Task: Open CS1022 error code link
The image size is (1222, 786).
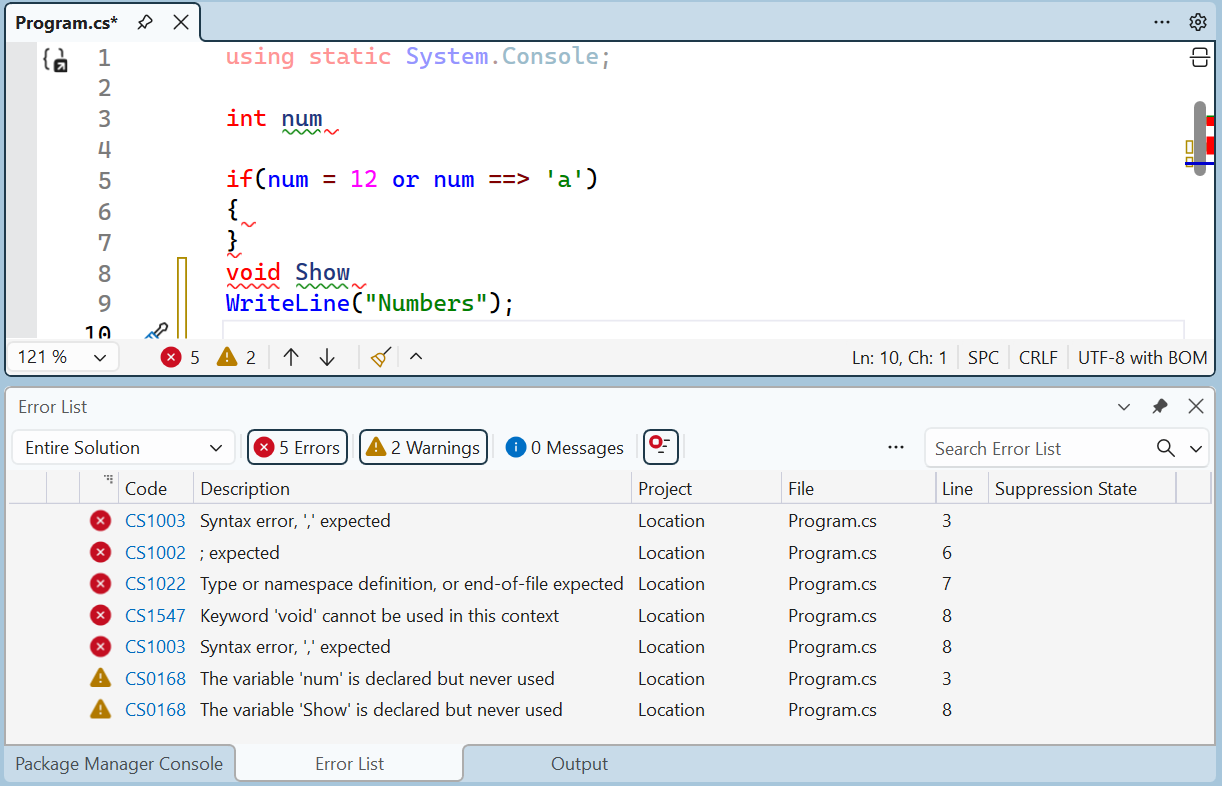Action: 155,584
